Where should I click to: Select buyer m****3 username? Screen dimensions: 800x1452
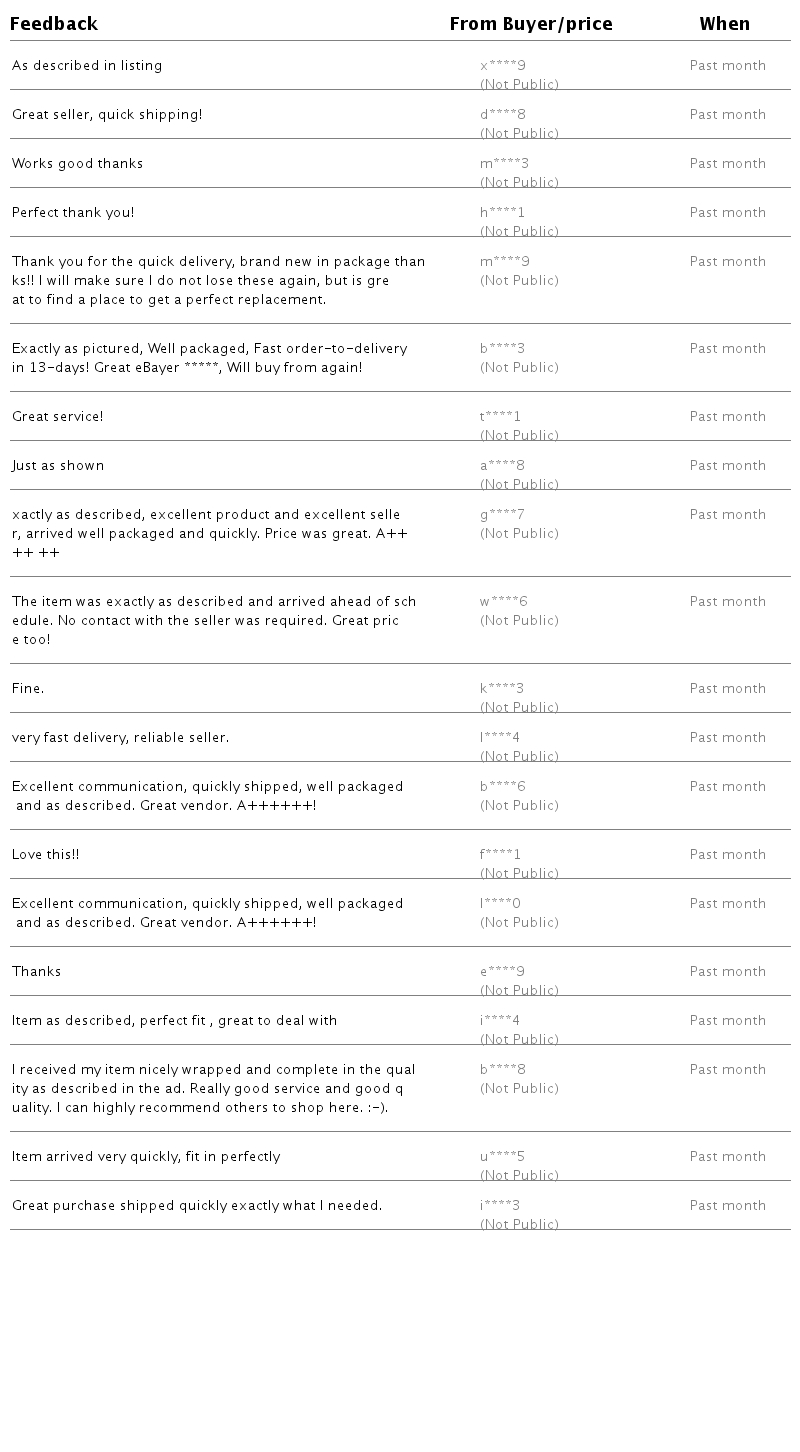(504, 164)
